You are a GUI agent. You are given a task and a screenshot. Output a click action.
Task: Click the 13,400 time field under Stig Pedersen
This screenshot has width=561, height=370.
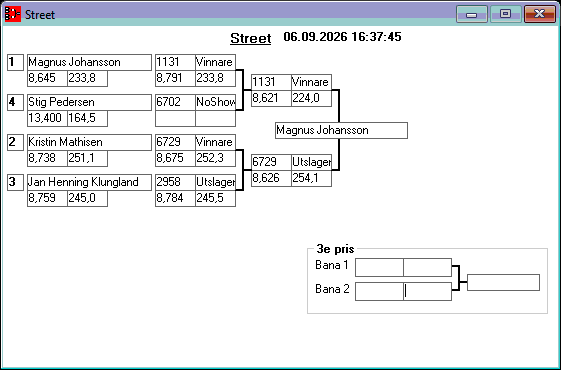(48, 118)
